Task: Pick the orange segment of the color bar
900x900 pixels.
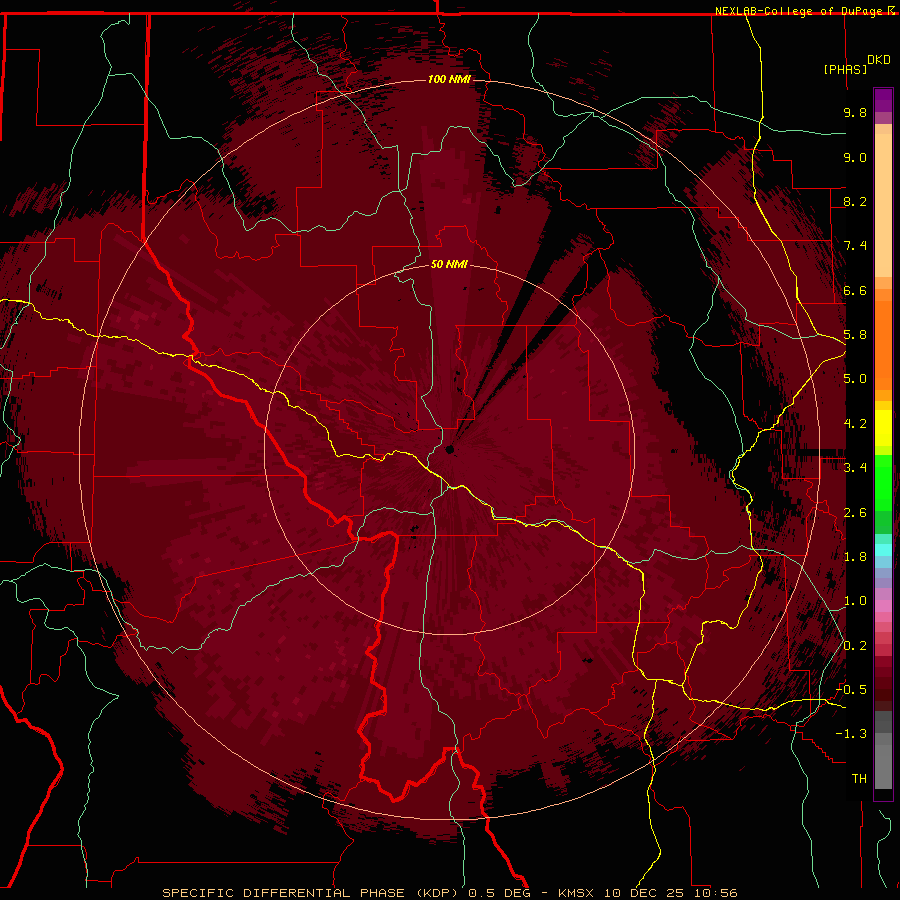Action: (x=883, y=344)
